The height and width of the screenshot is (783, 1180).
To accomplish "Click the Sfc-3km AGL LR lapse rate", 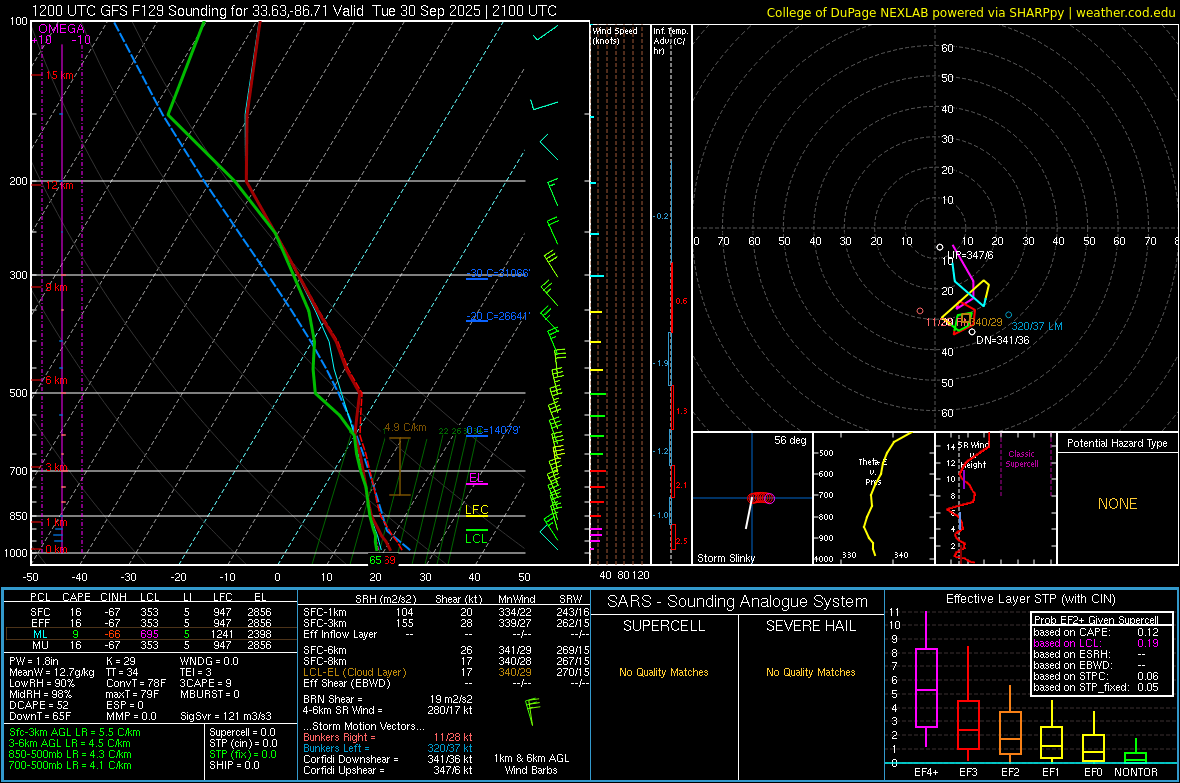I will pyautogui.click(x=75, y=732).
